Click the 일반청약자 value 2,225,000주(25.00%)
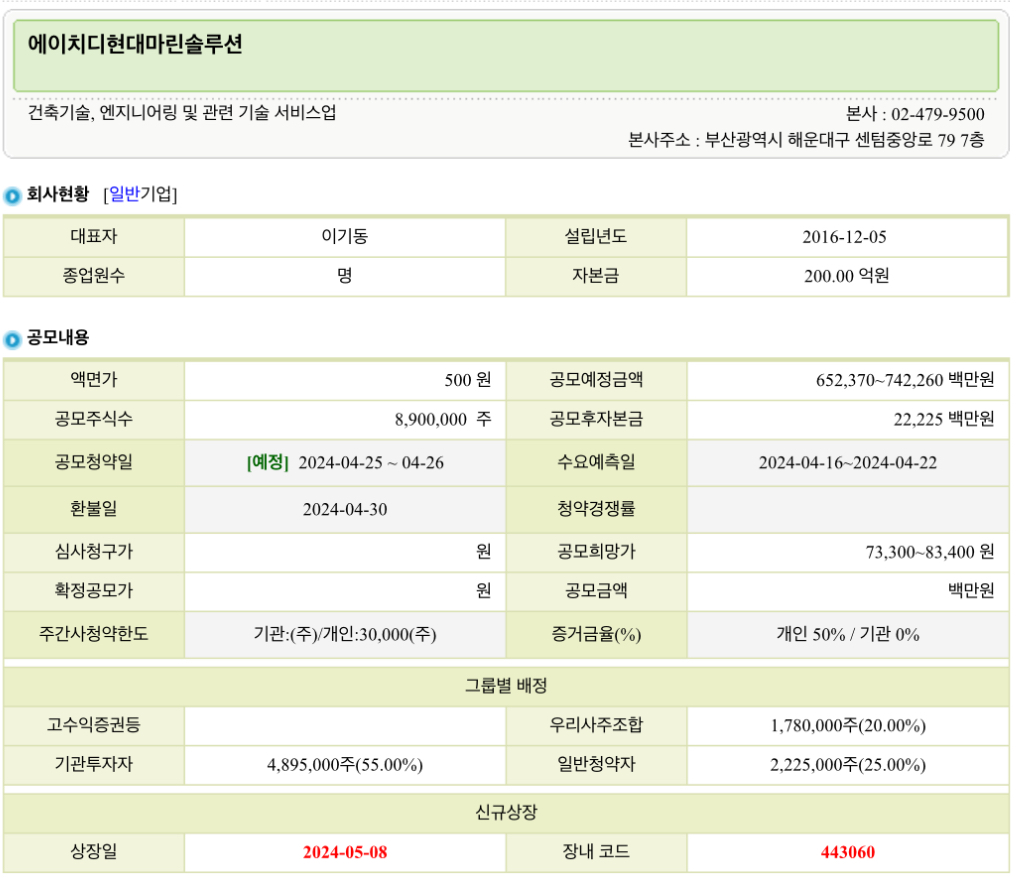This screenshot has height=878, width=1029. [848, 765]
